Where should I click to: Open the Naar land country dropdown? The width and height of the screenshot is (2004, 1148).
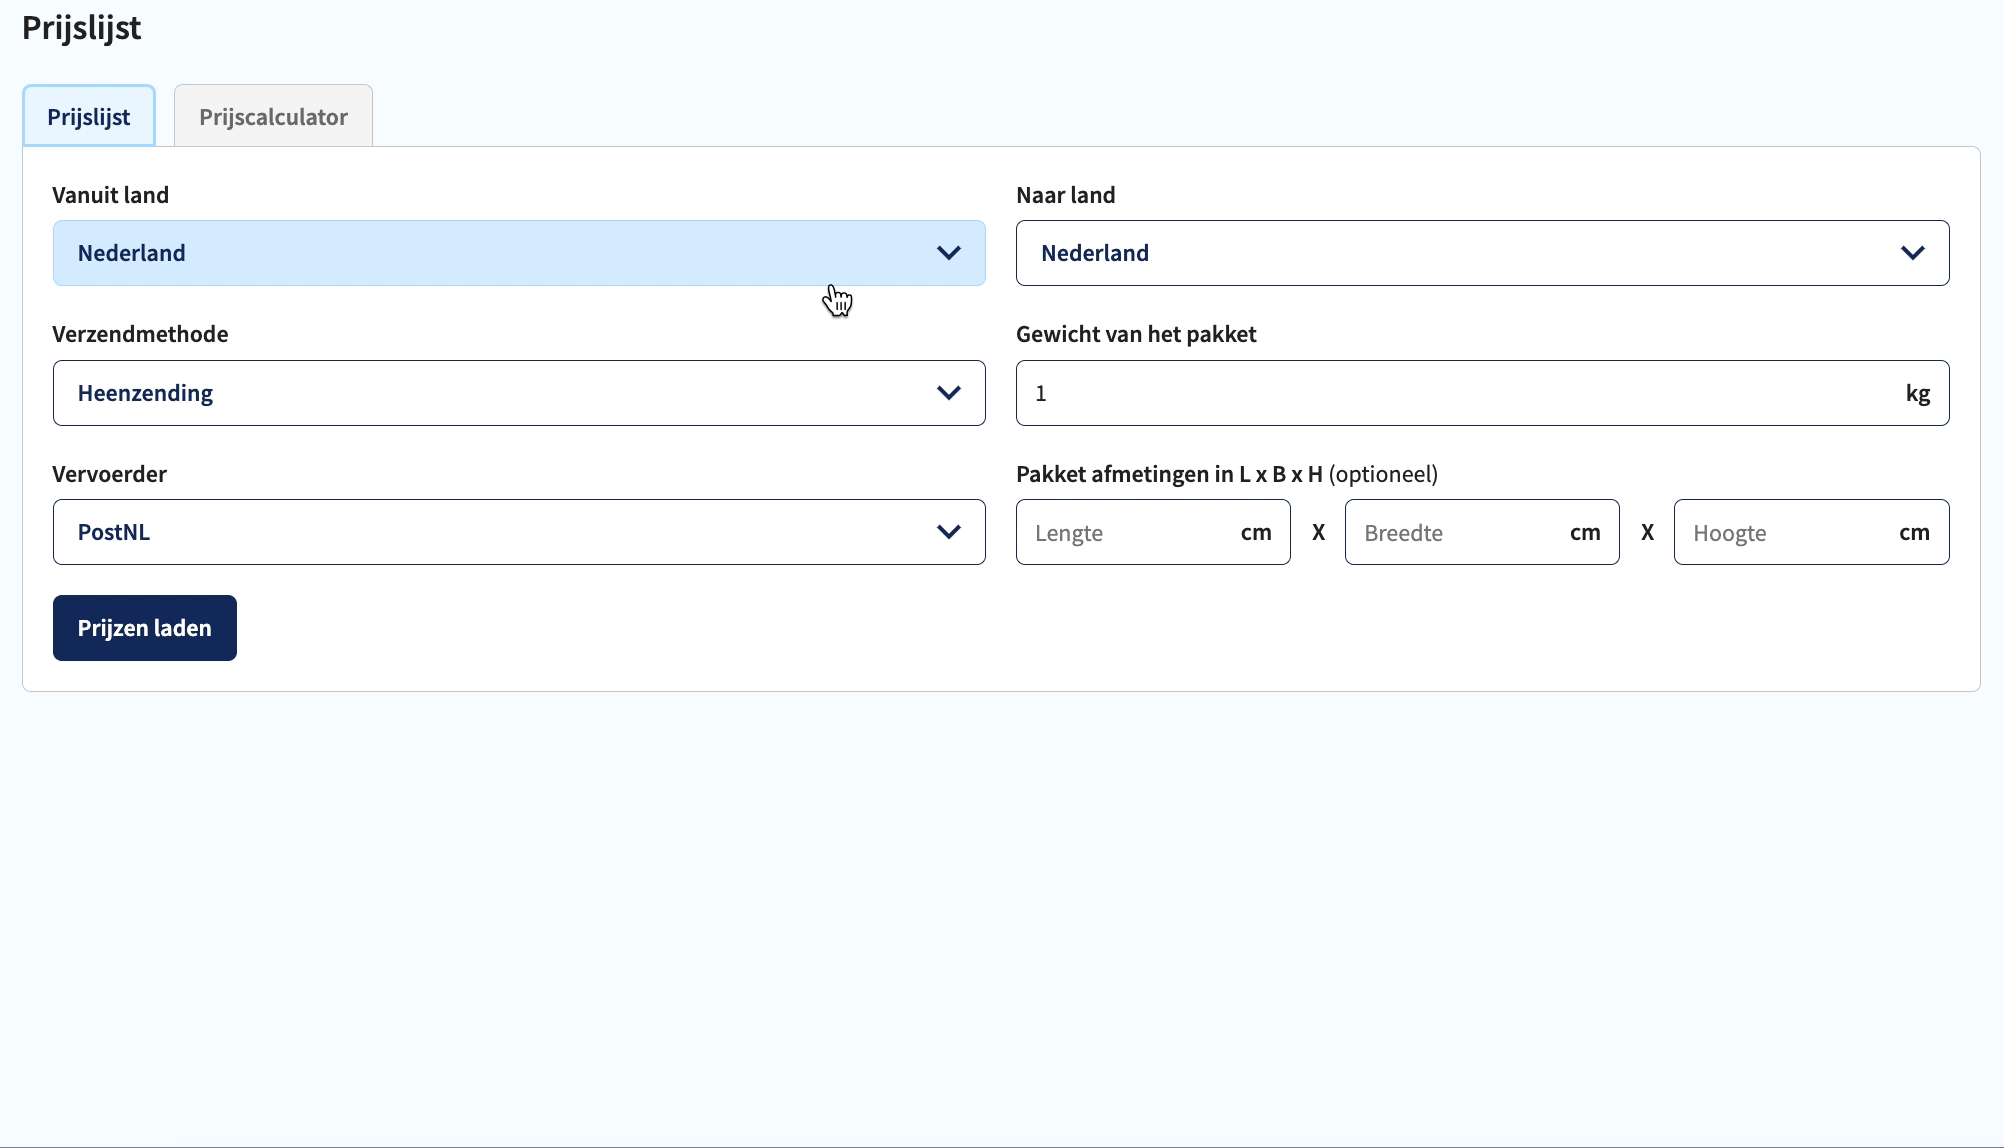(x=1482, y=253)
